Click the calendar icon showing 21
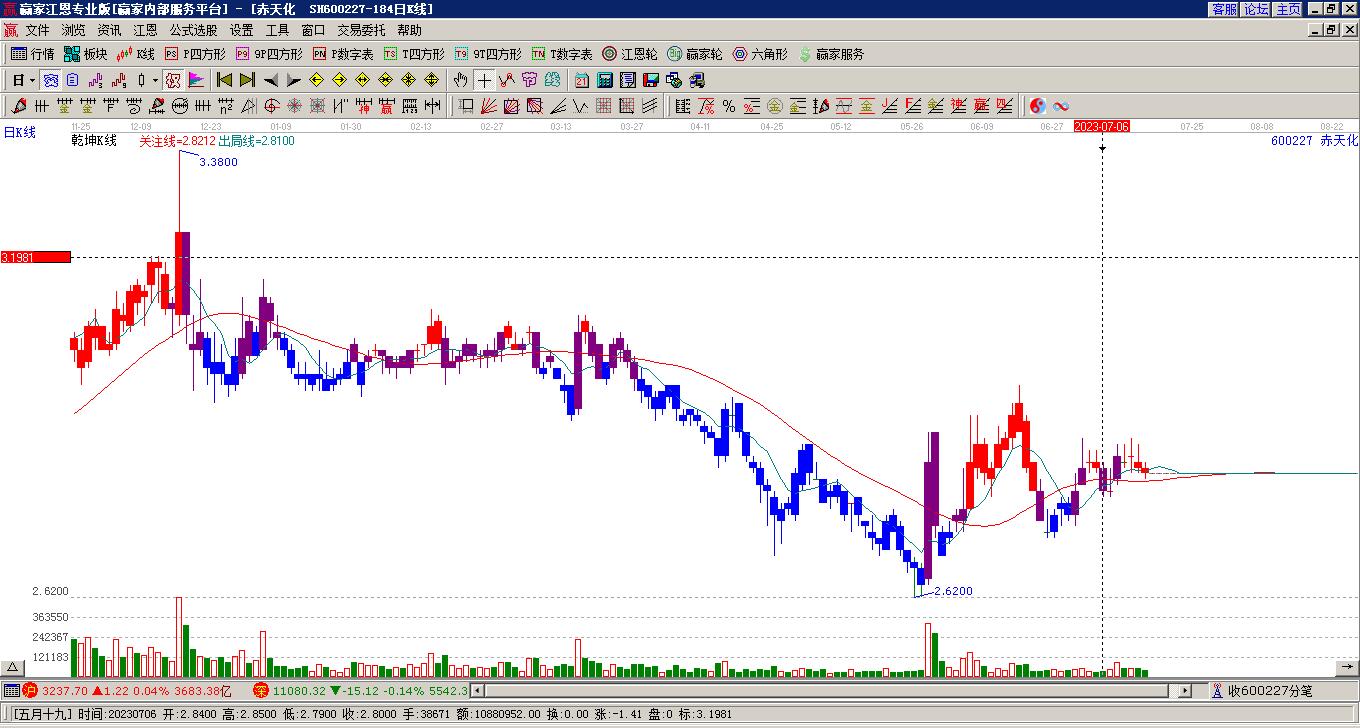The height and width of the screenshot is (728, 1360). tap(581, 80)
